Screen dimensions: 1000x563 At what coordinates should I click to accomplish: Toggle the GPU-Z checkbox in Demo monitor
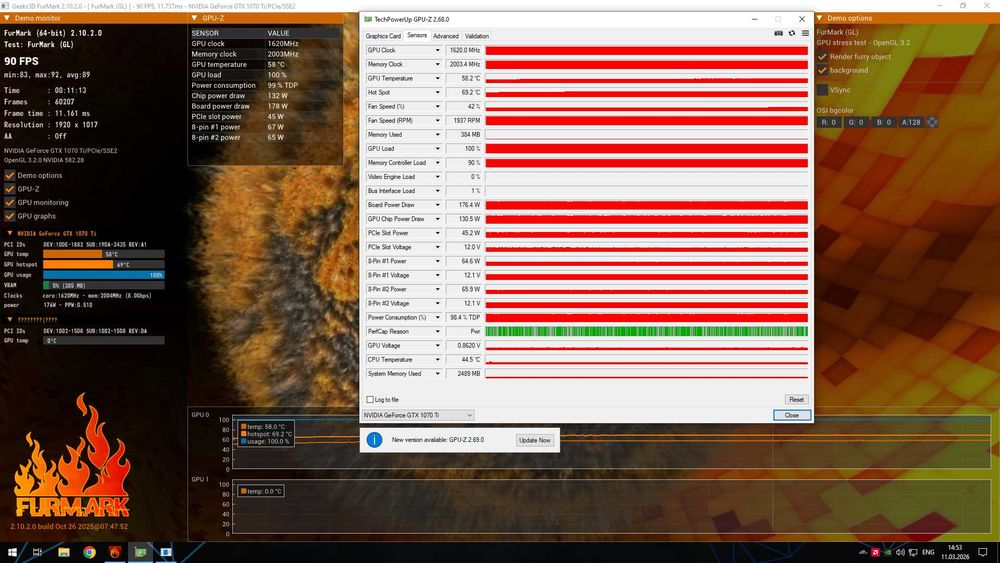pos(10,189)
